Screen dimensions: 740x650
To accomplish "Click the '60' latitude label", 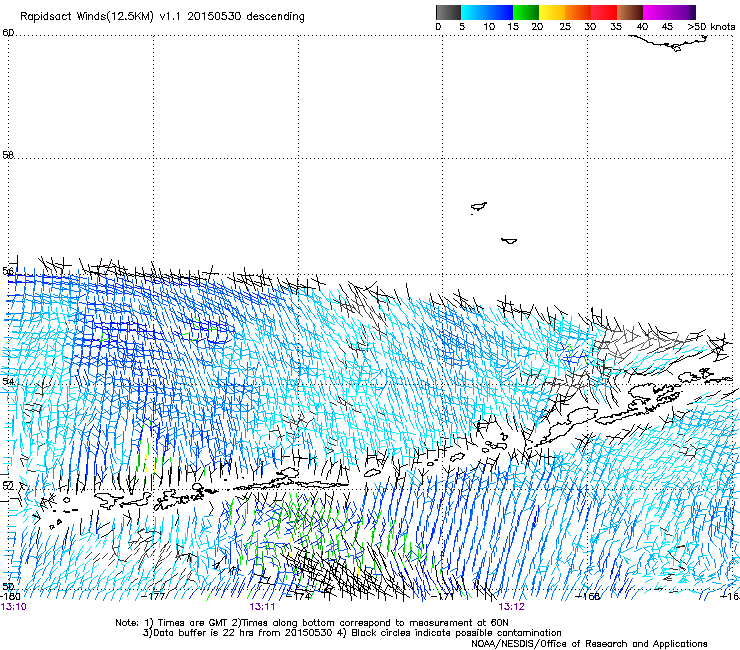I will (8, 33).
